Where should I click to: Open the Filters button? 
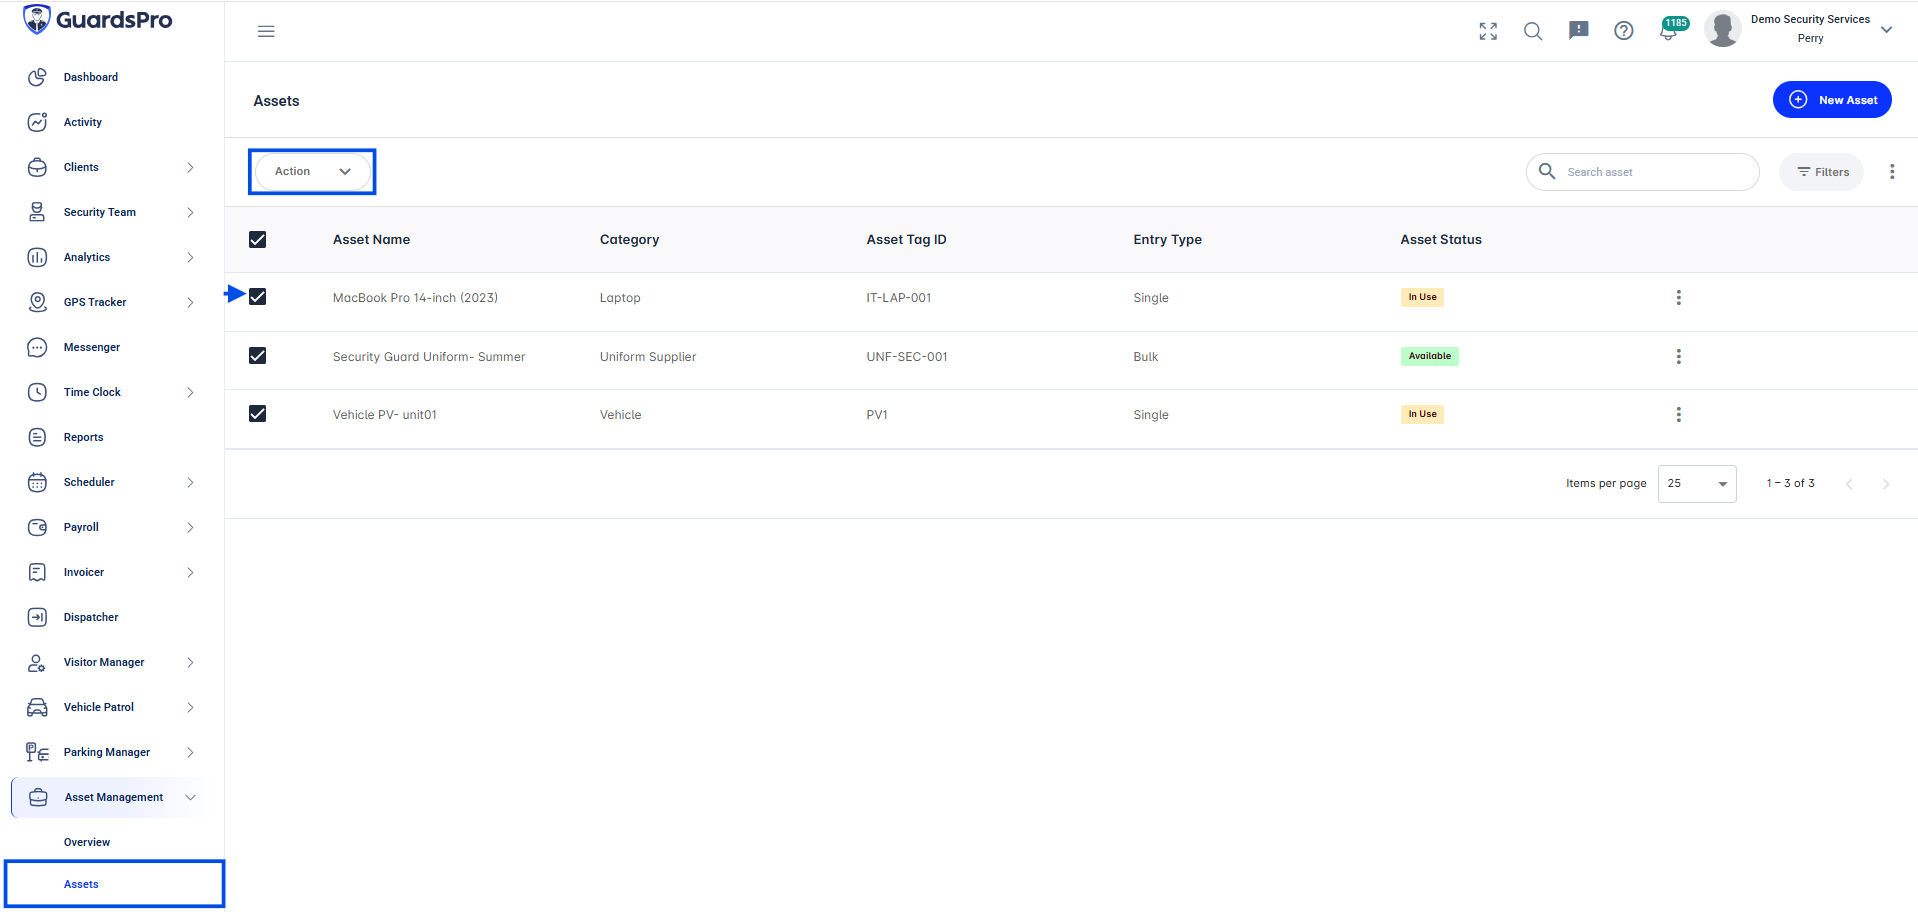tap(1822, 172)
